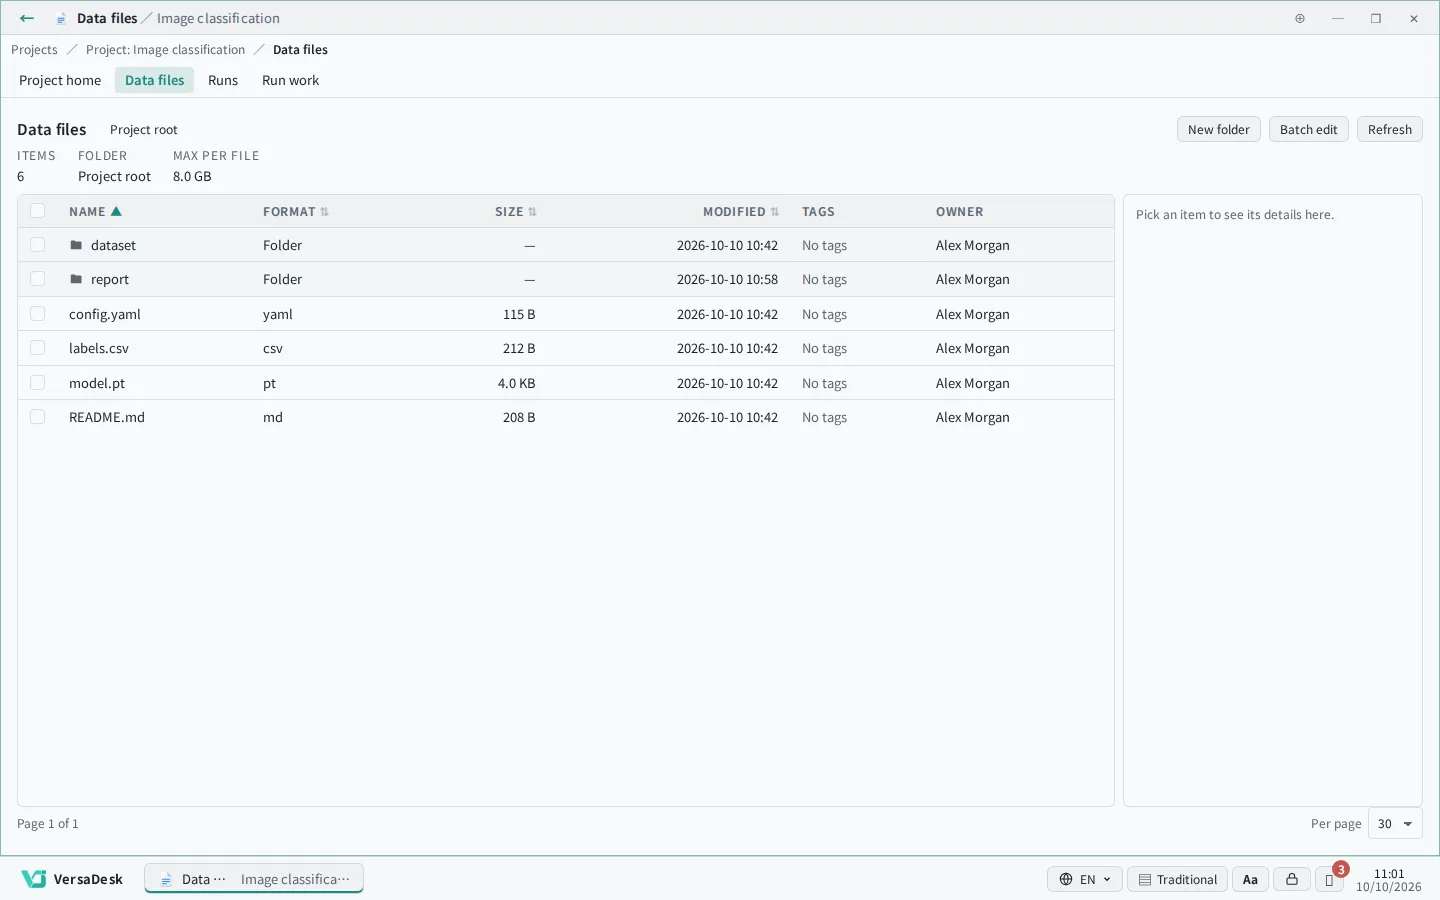Tick the select-all checkbox in header
Viewport: 1440px width, 900px height.
coord(37,211)
